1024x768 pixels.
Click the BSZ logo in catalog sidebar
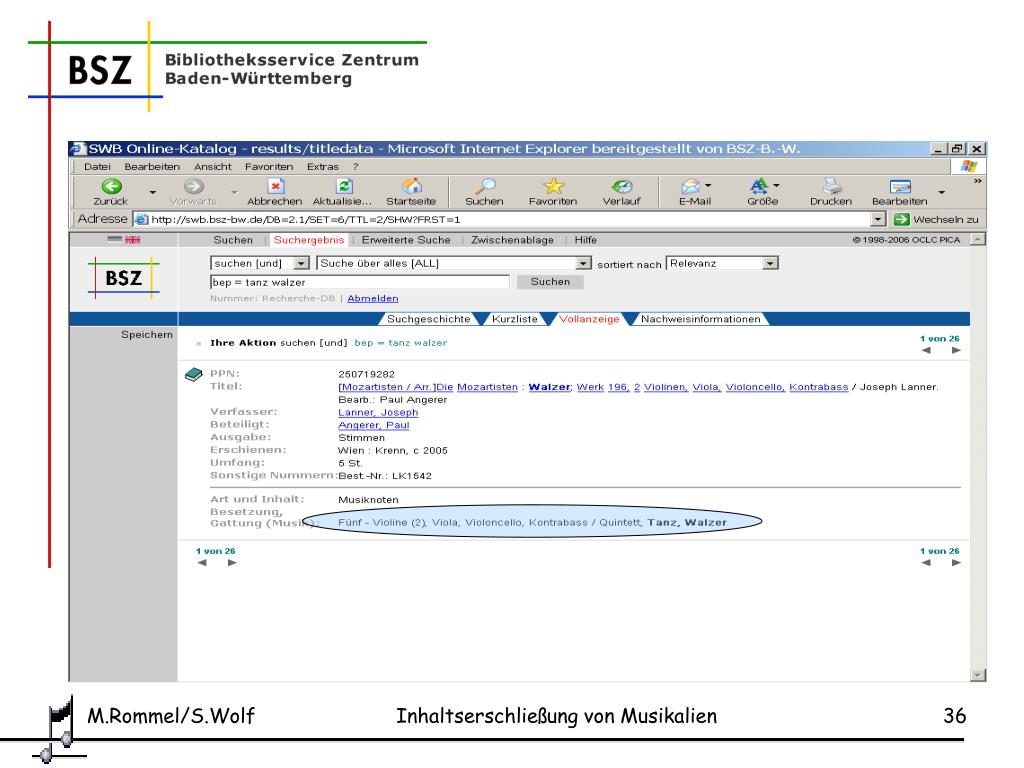[x=123, y=278]
